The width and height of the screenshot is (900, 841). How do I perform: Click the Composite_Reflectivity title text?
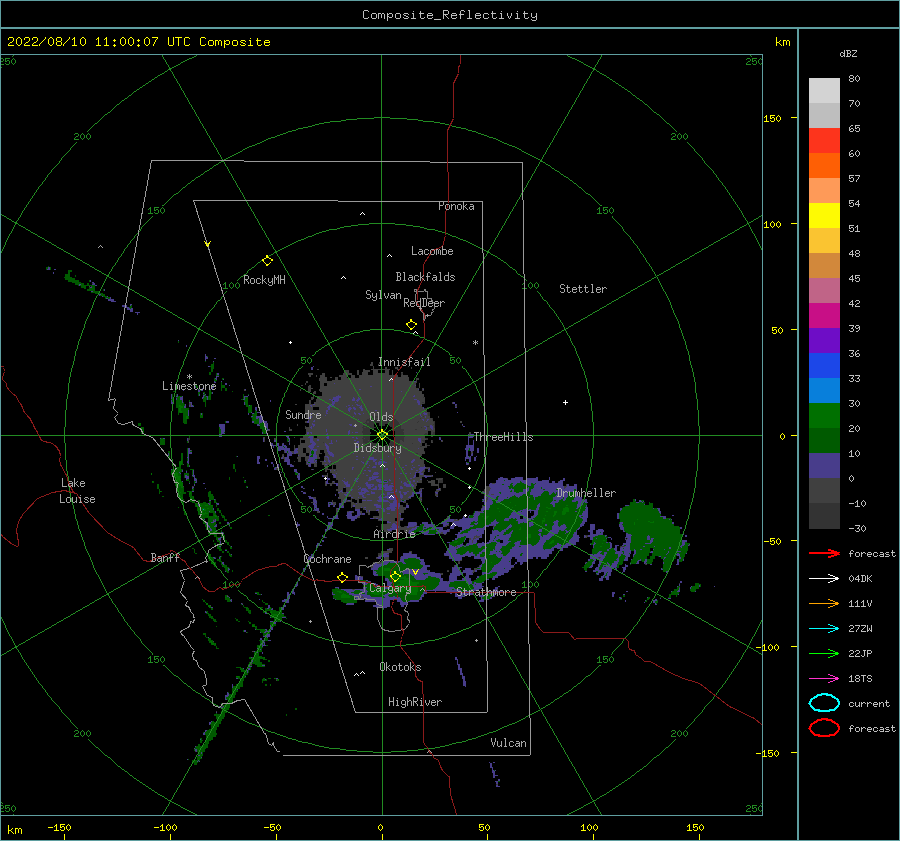pos(450,15)
